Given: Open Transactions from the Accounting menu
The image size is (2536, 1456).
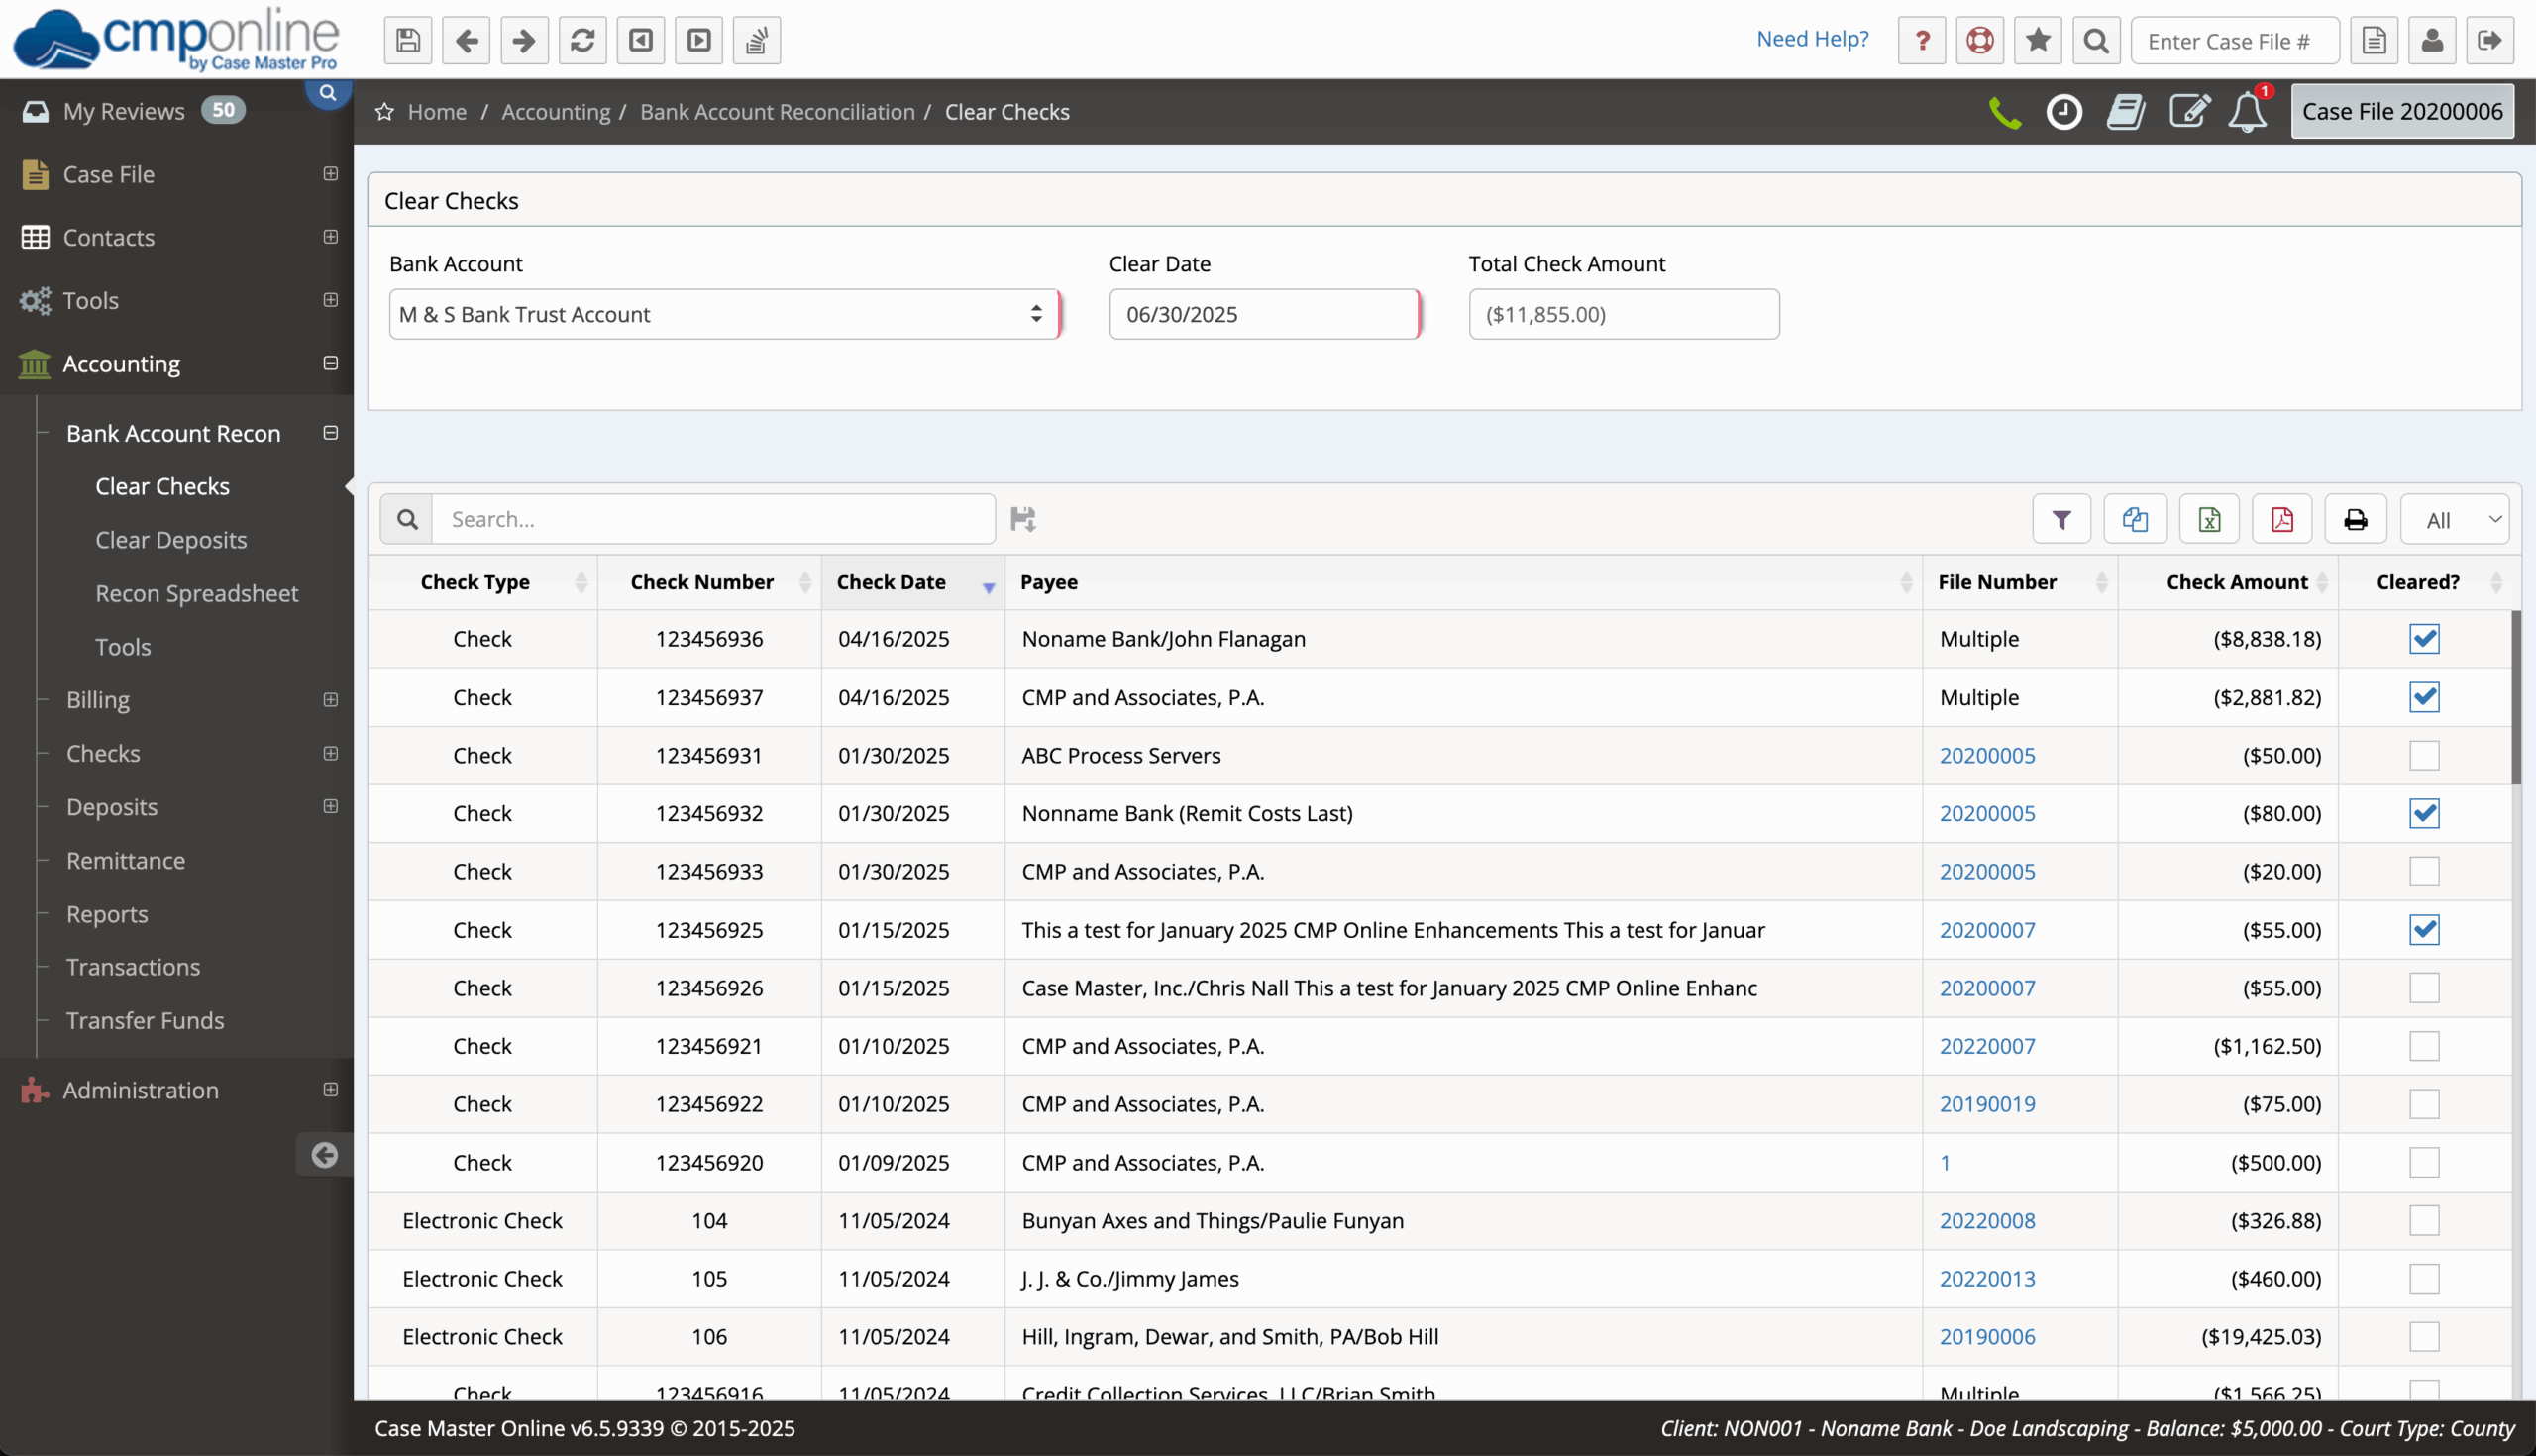Looking at the screenshot, I should [x=133, y=966].
